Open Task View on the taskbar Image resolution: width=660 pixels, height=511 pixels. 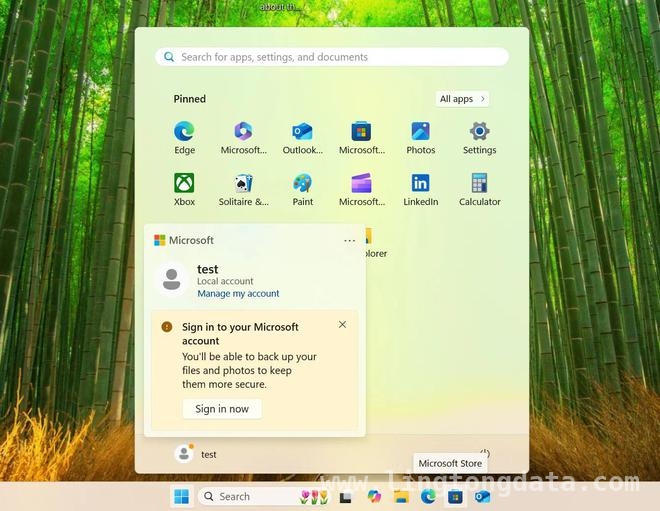pos(346,498)
